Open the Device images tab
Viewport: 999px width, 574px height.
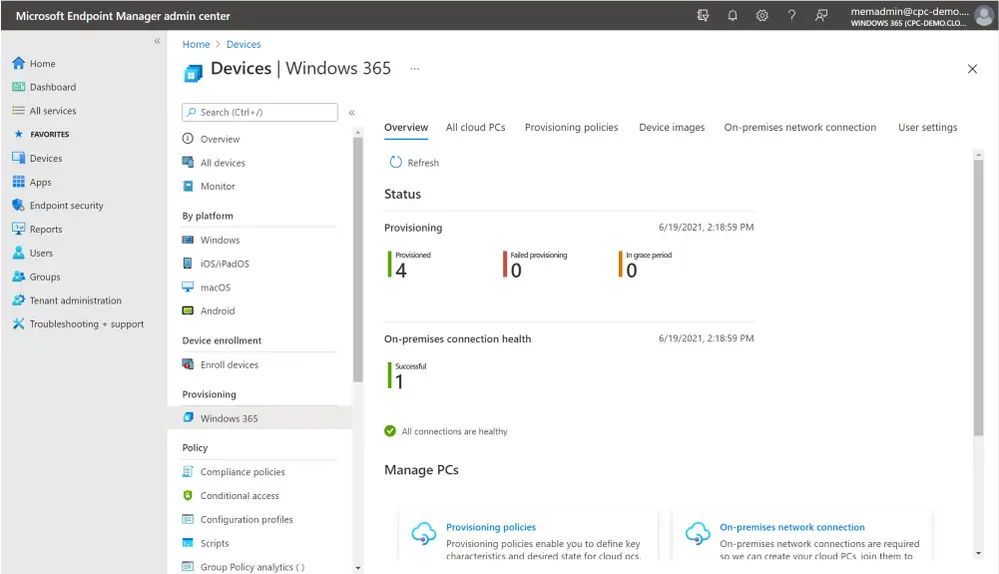[x=672, y=127]
